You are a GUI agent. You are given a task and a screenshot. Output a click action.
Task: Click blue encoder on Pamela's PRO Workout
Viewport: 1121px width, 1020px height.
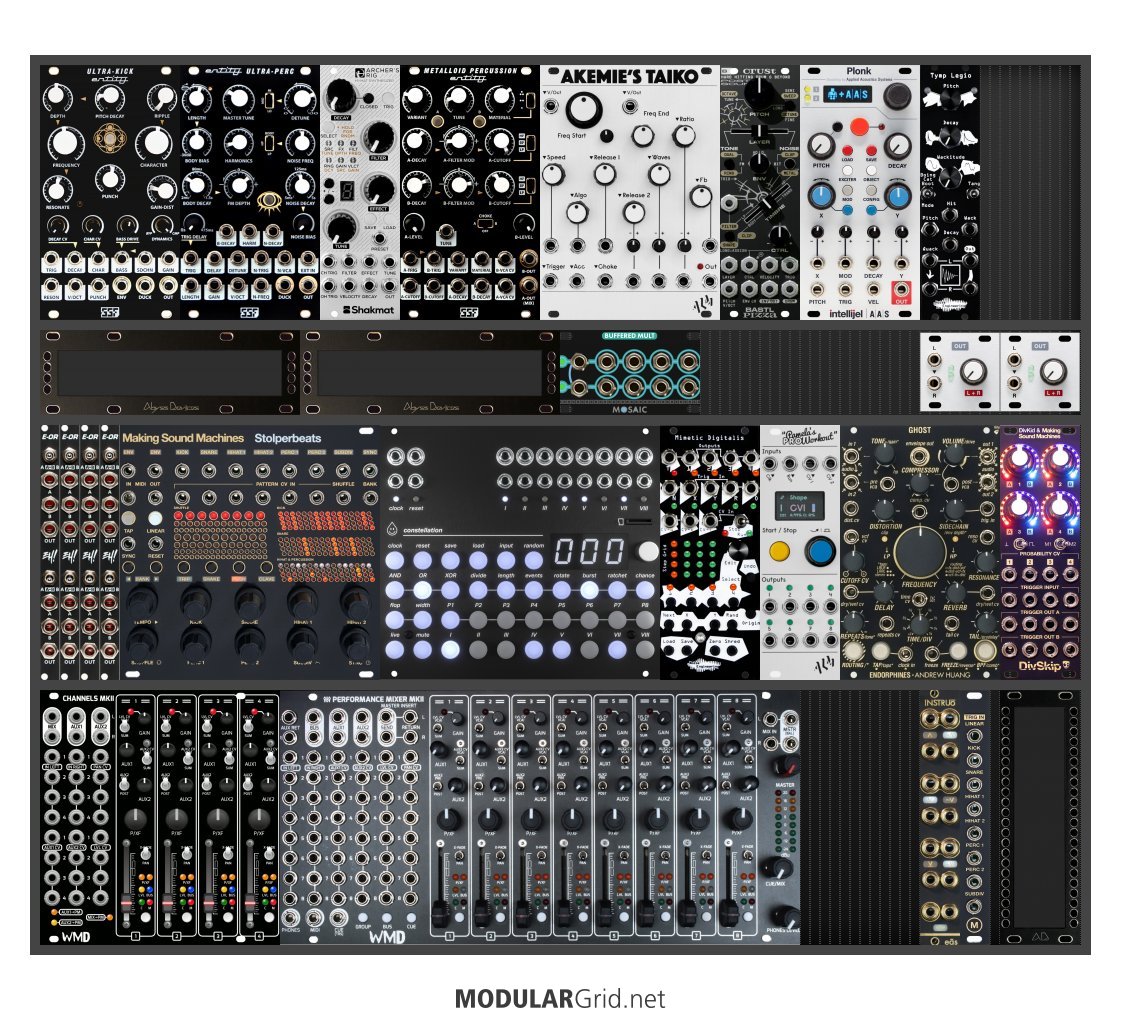(819, 552)
